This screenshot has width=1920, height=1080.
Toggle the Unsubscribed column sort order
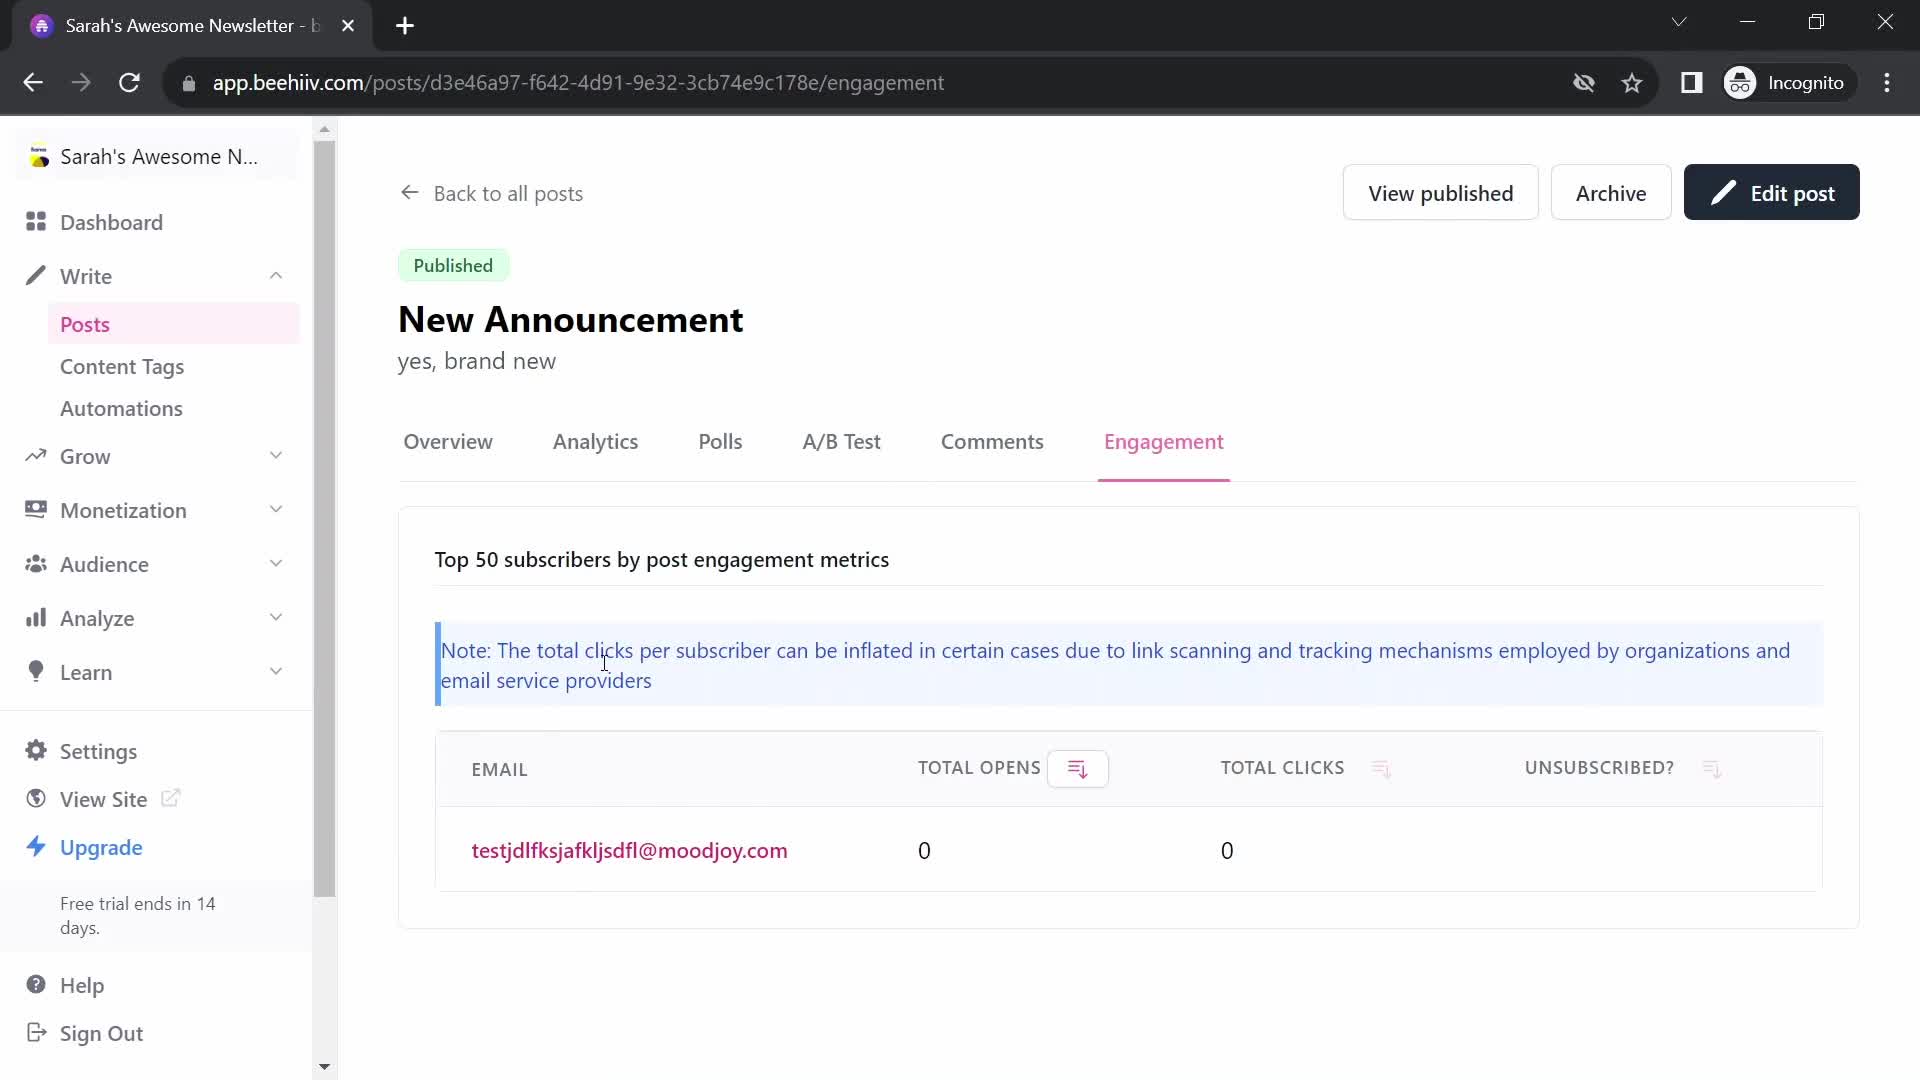tap(1711, 769)
